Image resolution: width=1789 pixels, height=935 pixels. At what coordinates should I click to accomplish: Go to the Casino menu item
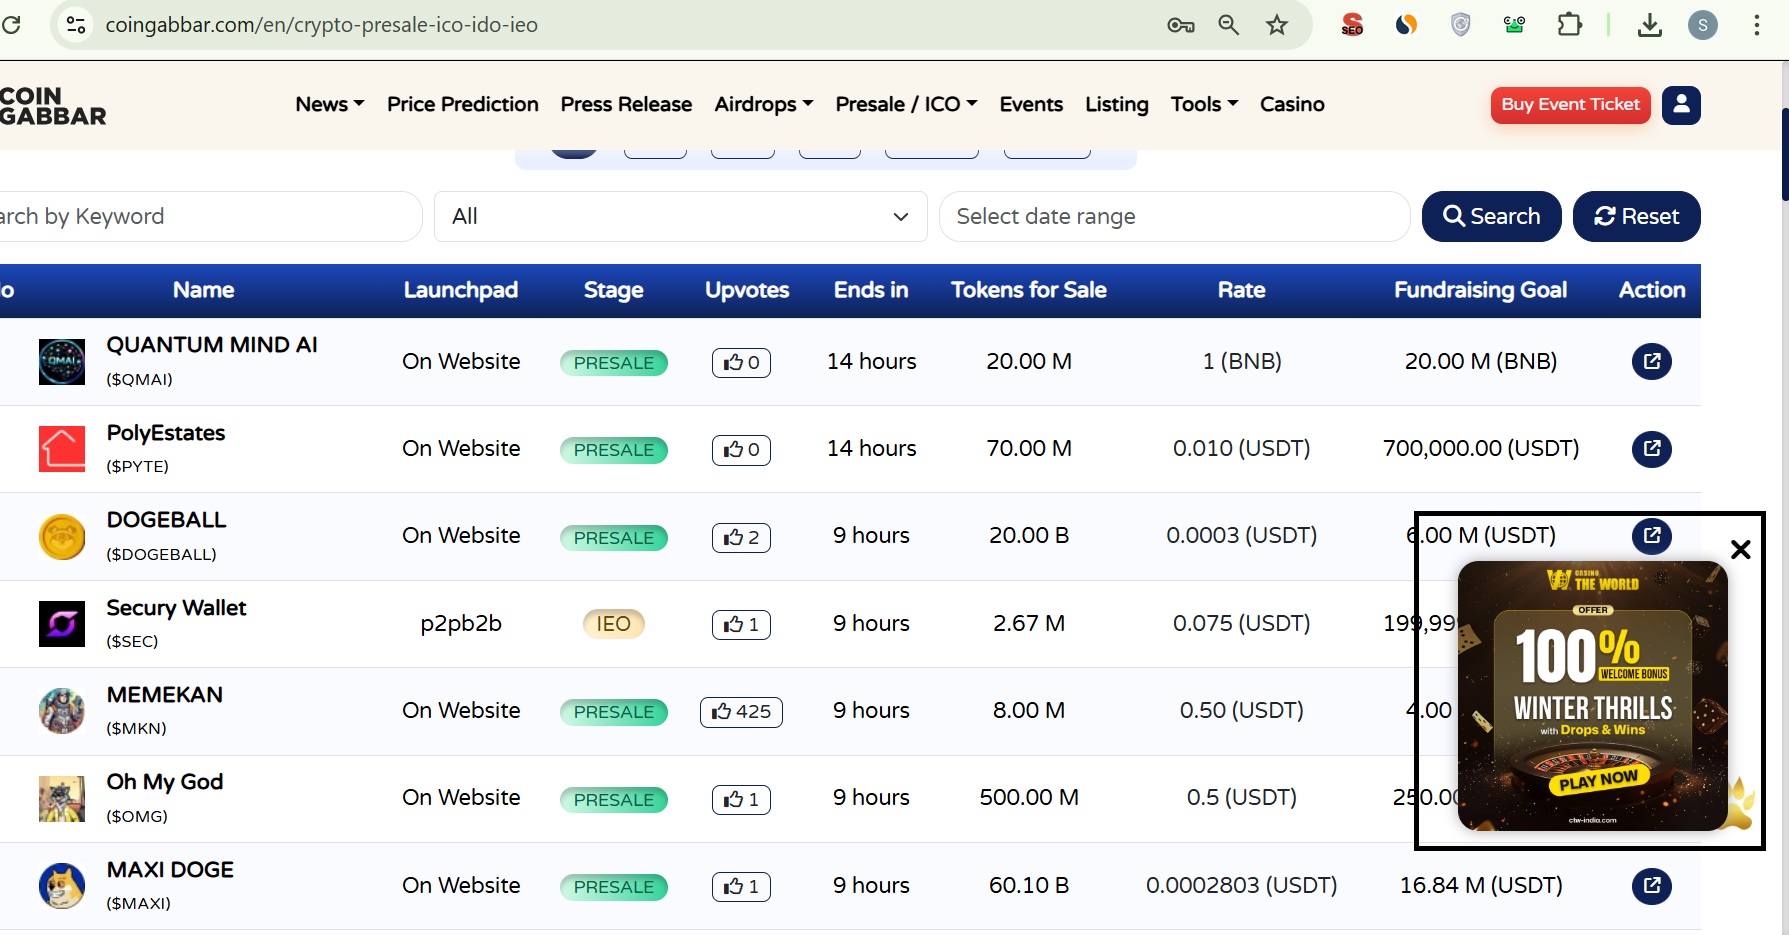click(x=1292, y=104)
